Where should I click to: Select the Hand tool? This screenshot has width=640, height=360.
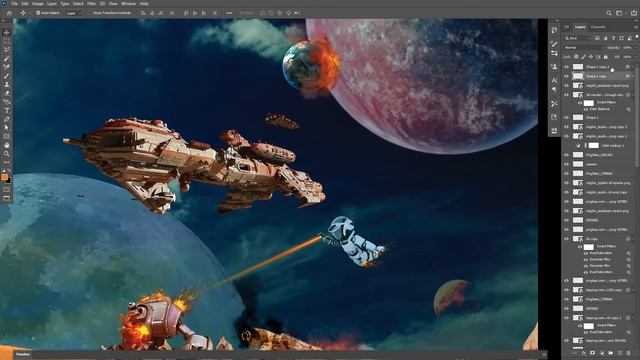(7, 145)
